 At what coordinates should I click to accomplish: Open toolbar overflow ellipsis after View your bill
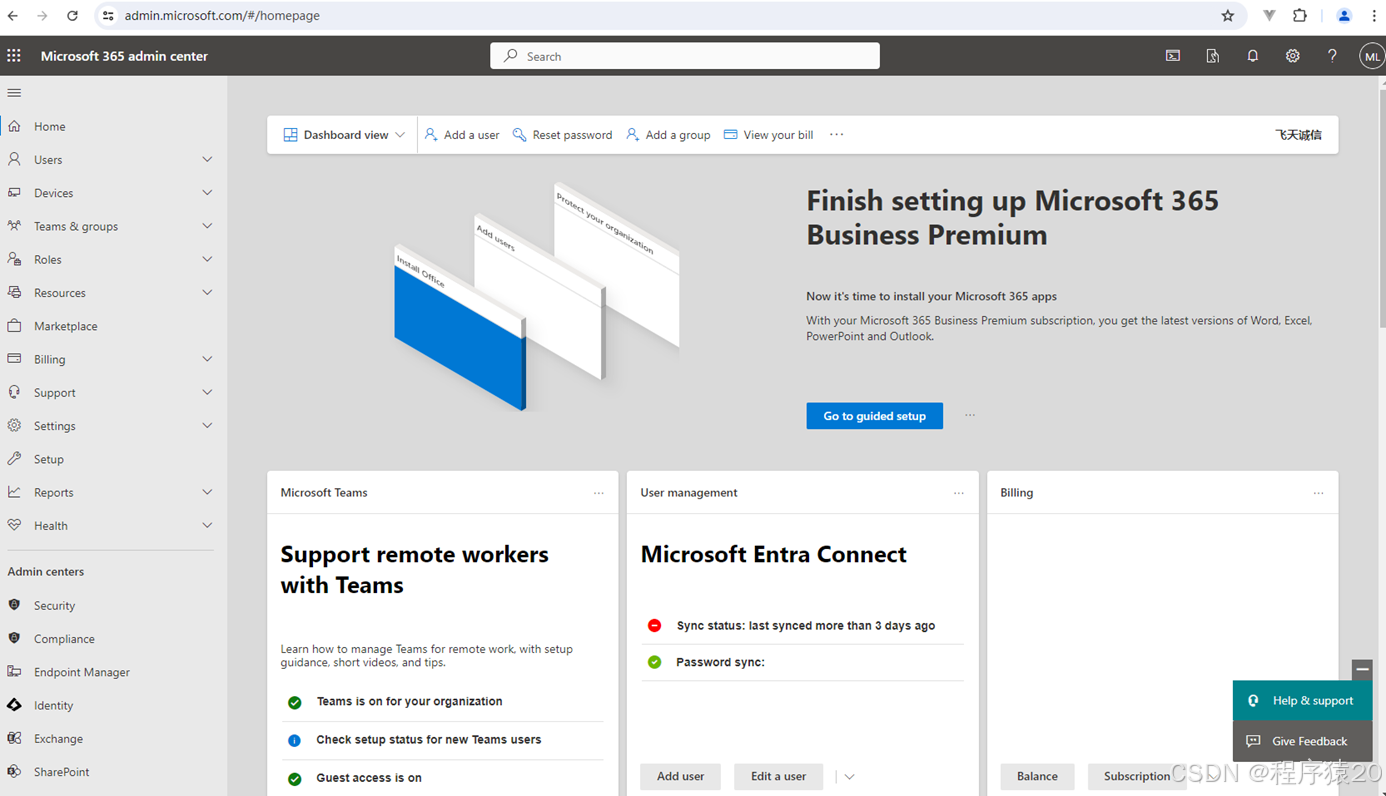(837, 135)
